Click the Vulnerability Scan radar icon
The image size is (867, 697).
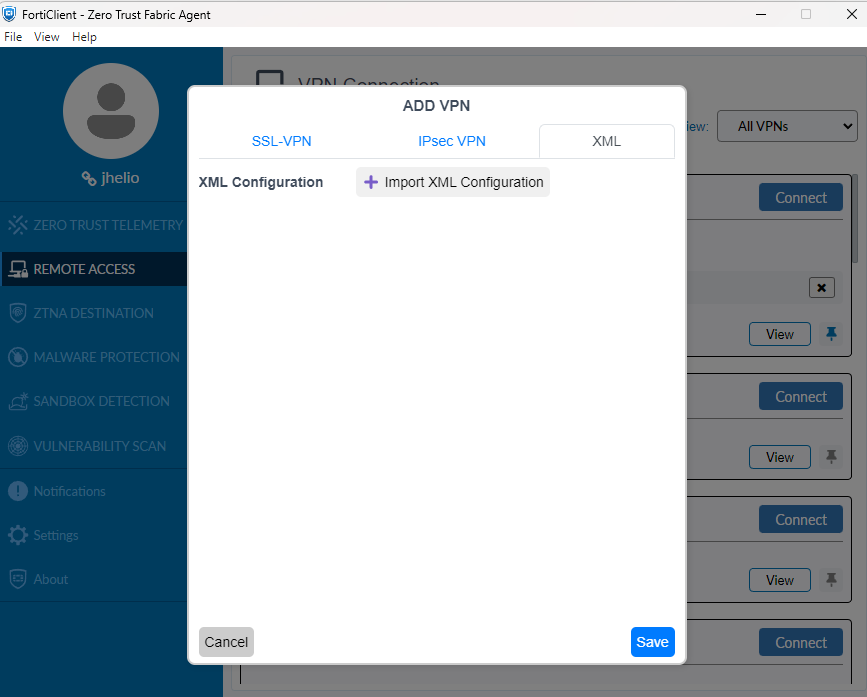click(x=18, y=446)
